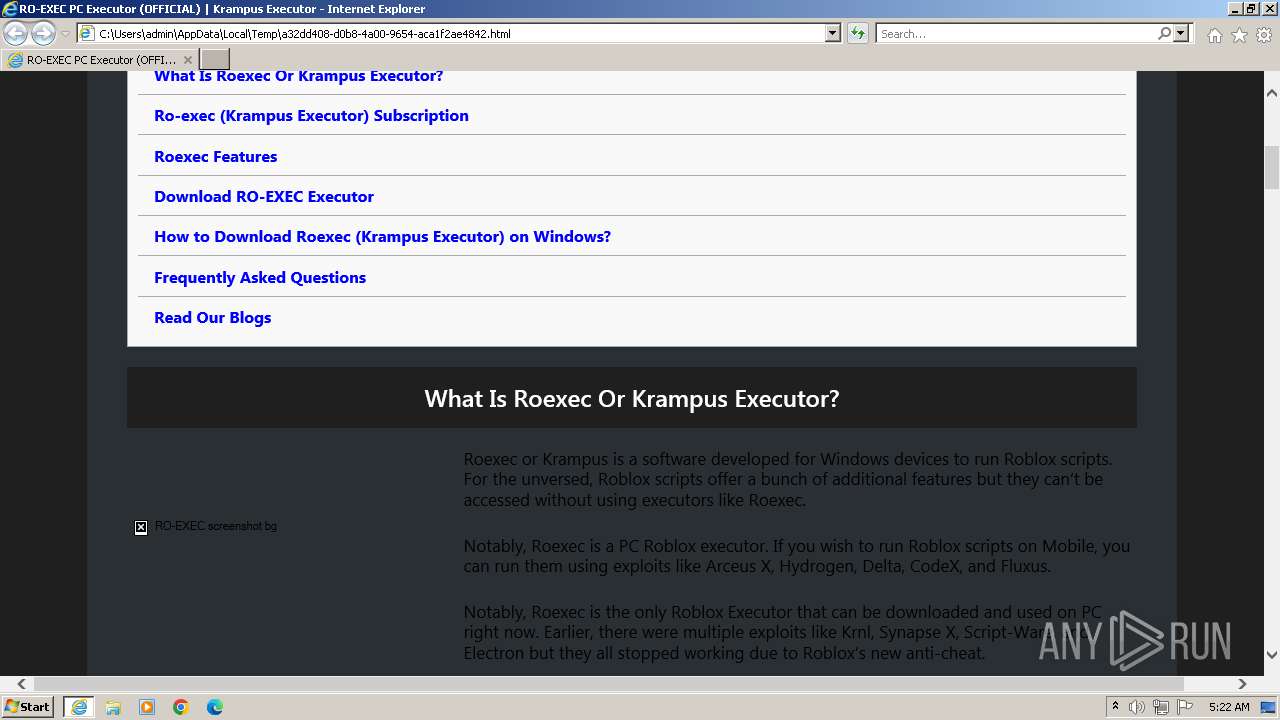Viewport: 1280px width, 720px height.
Task: Click the Search input box
Action: [x=1016, y=33]
